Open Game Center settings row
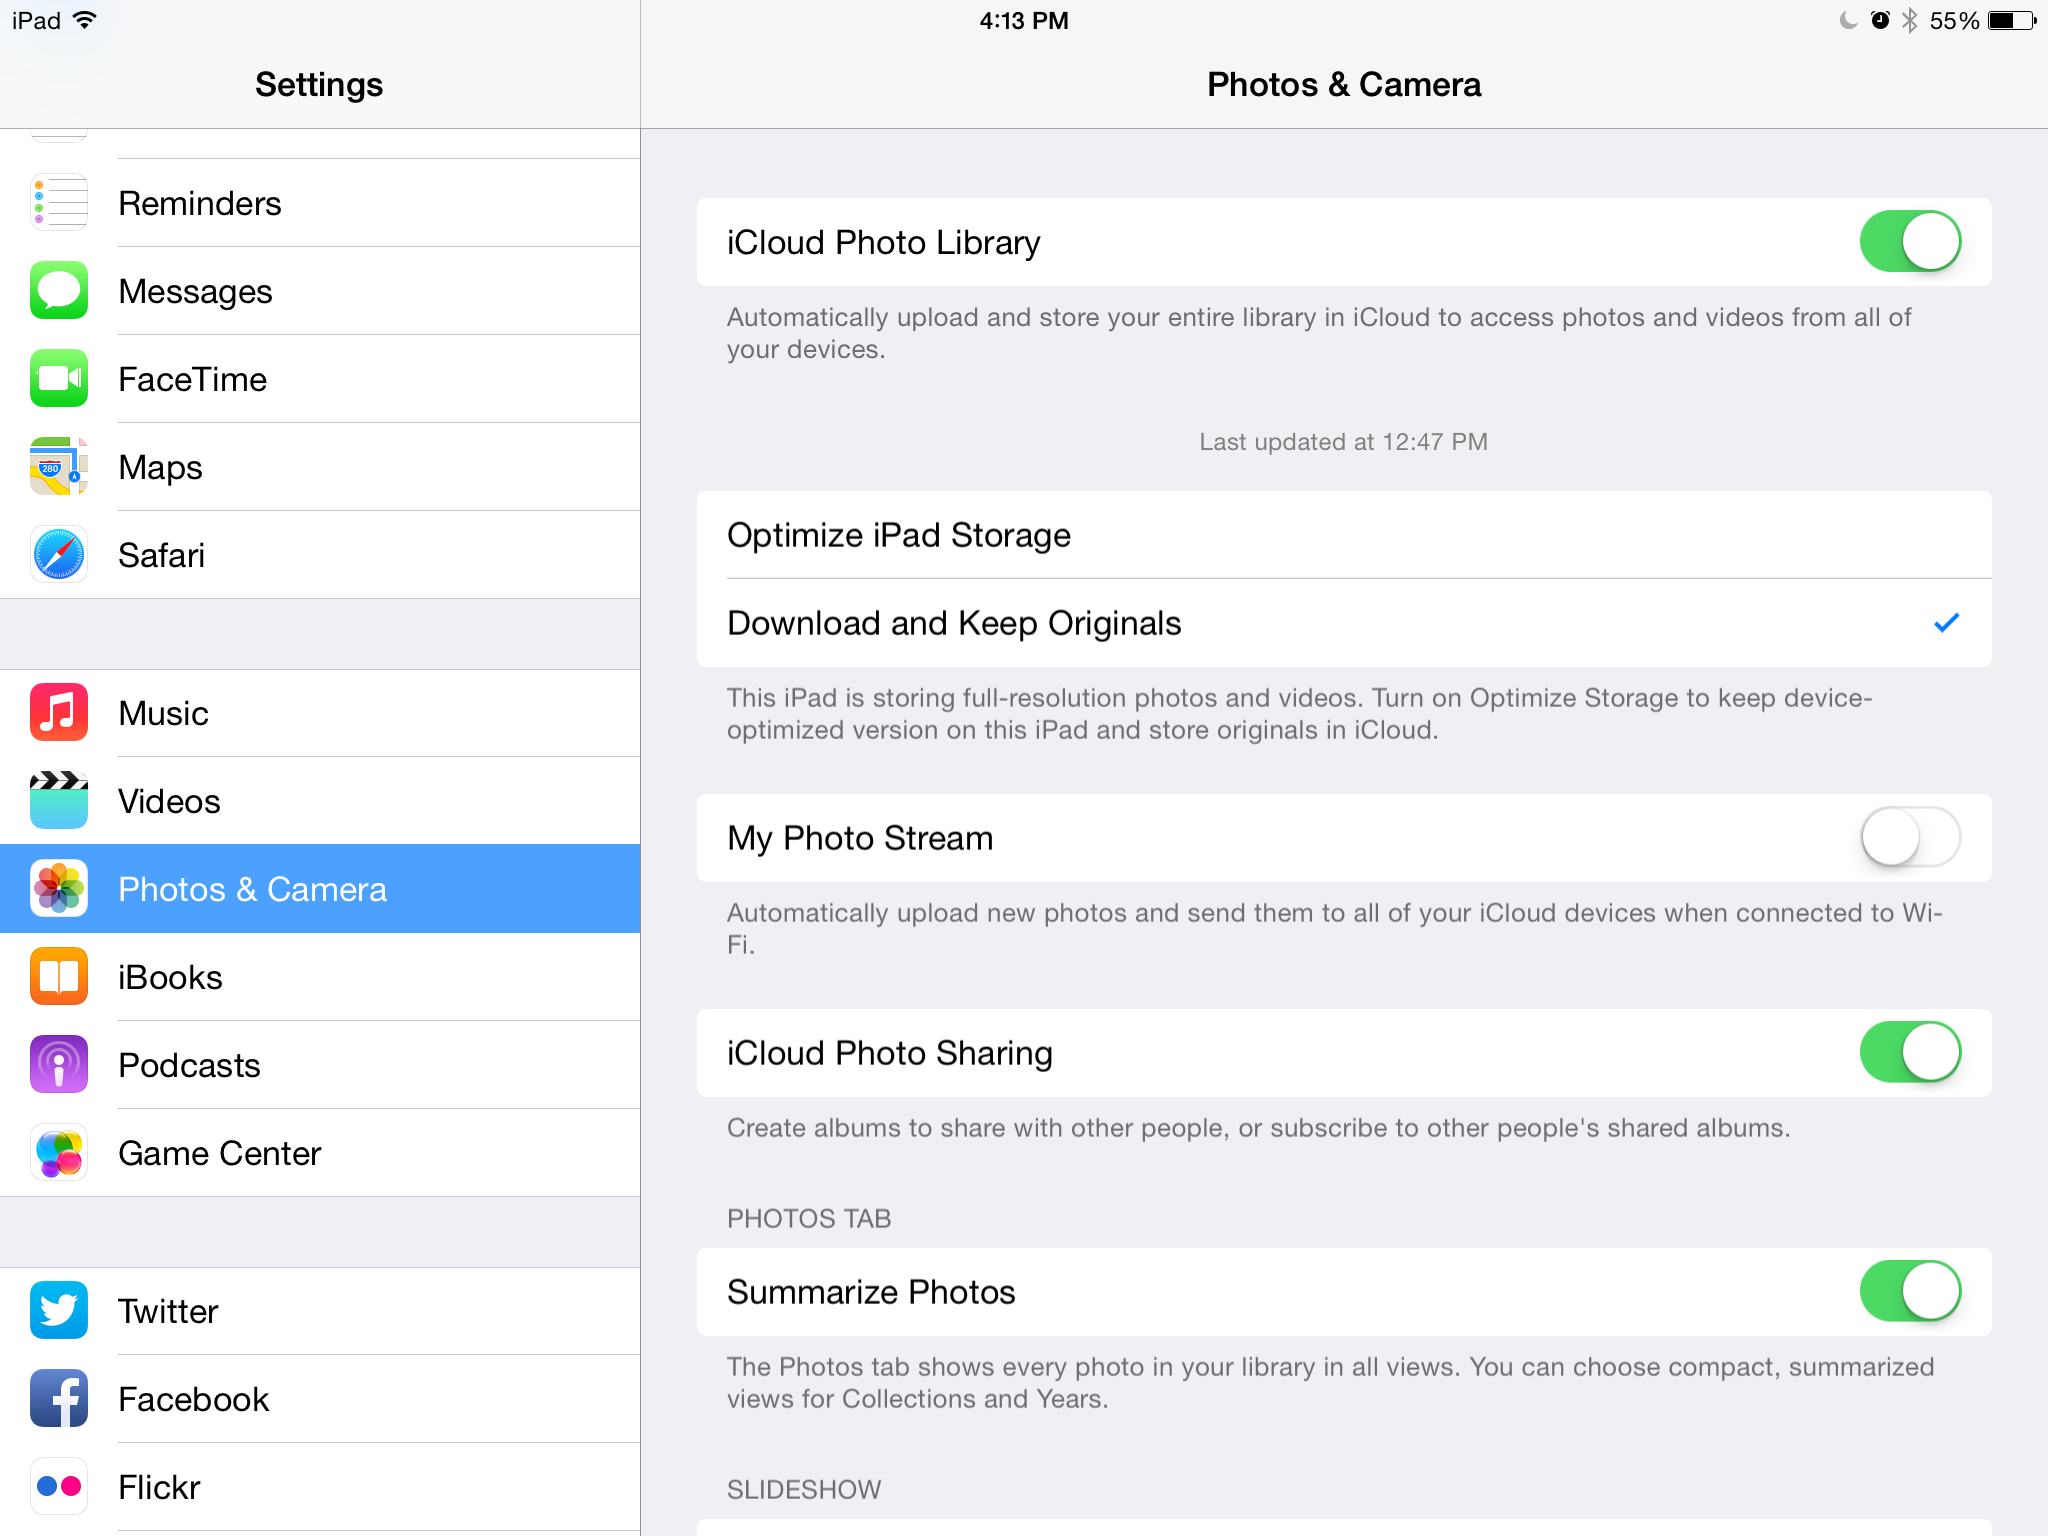This screenshot has height=1536, width=2048. (320, 1153)
